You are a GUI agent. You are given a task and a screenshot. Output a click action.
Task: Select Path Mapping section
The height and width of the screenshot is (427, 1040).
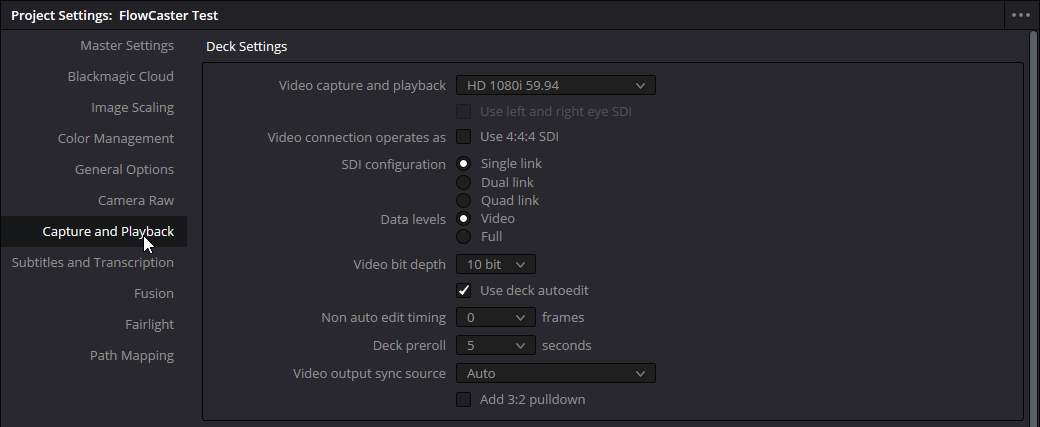pos(132,355)
